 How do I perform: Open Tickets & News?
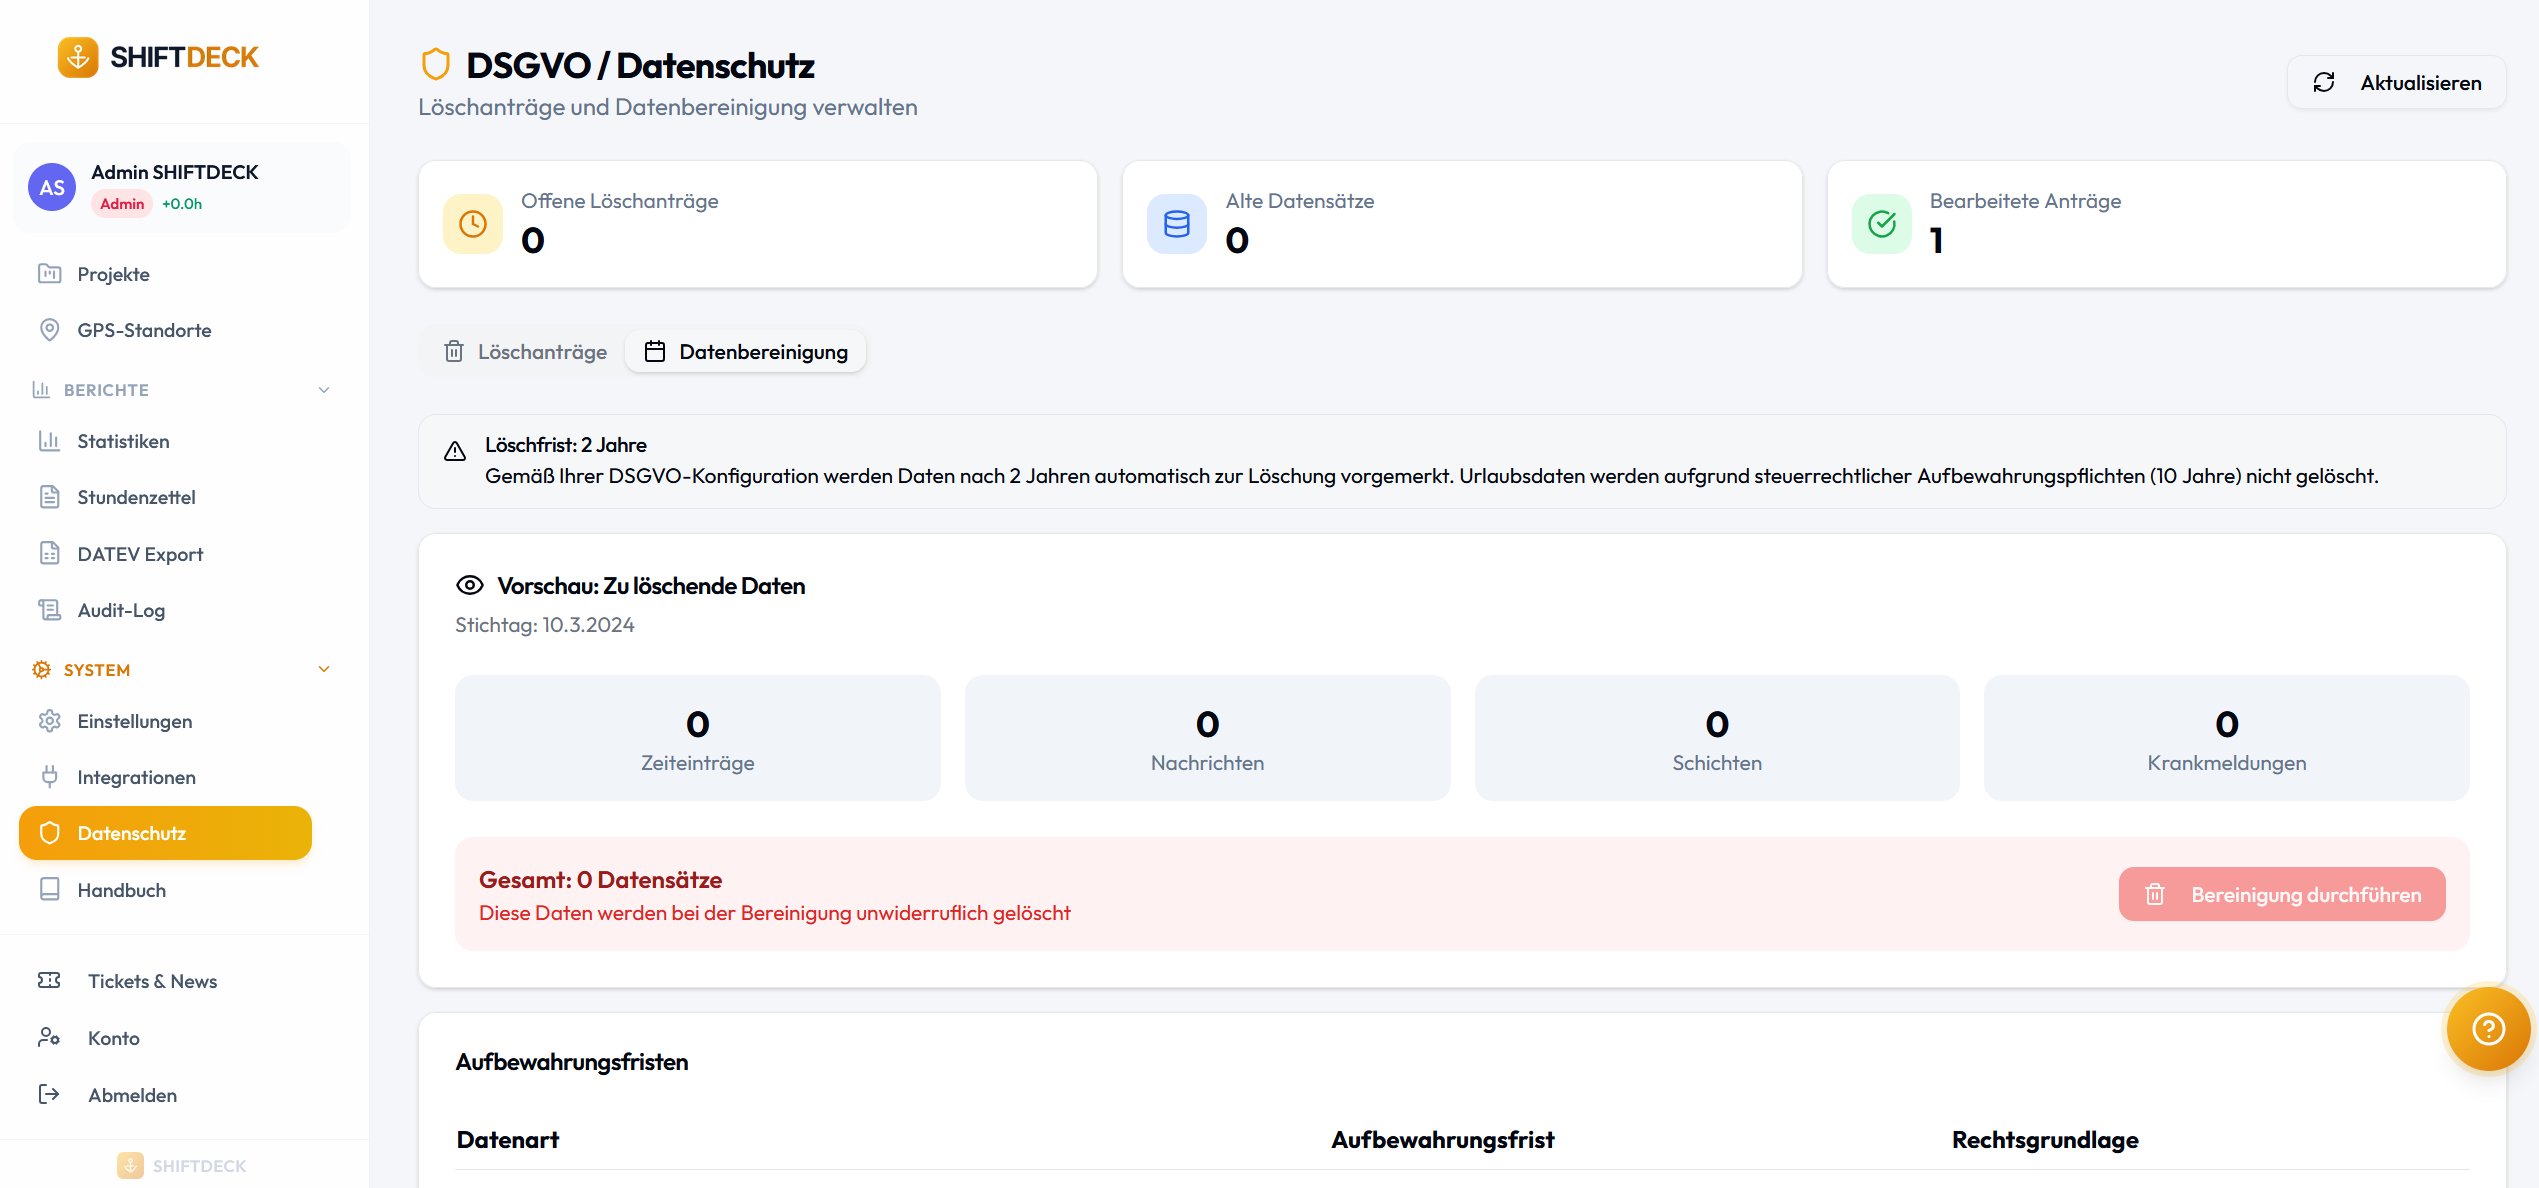click(152, 981)
